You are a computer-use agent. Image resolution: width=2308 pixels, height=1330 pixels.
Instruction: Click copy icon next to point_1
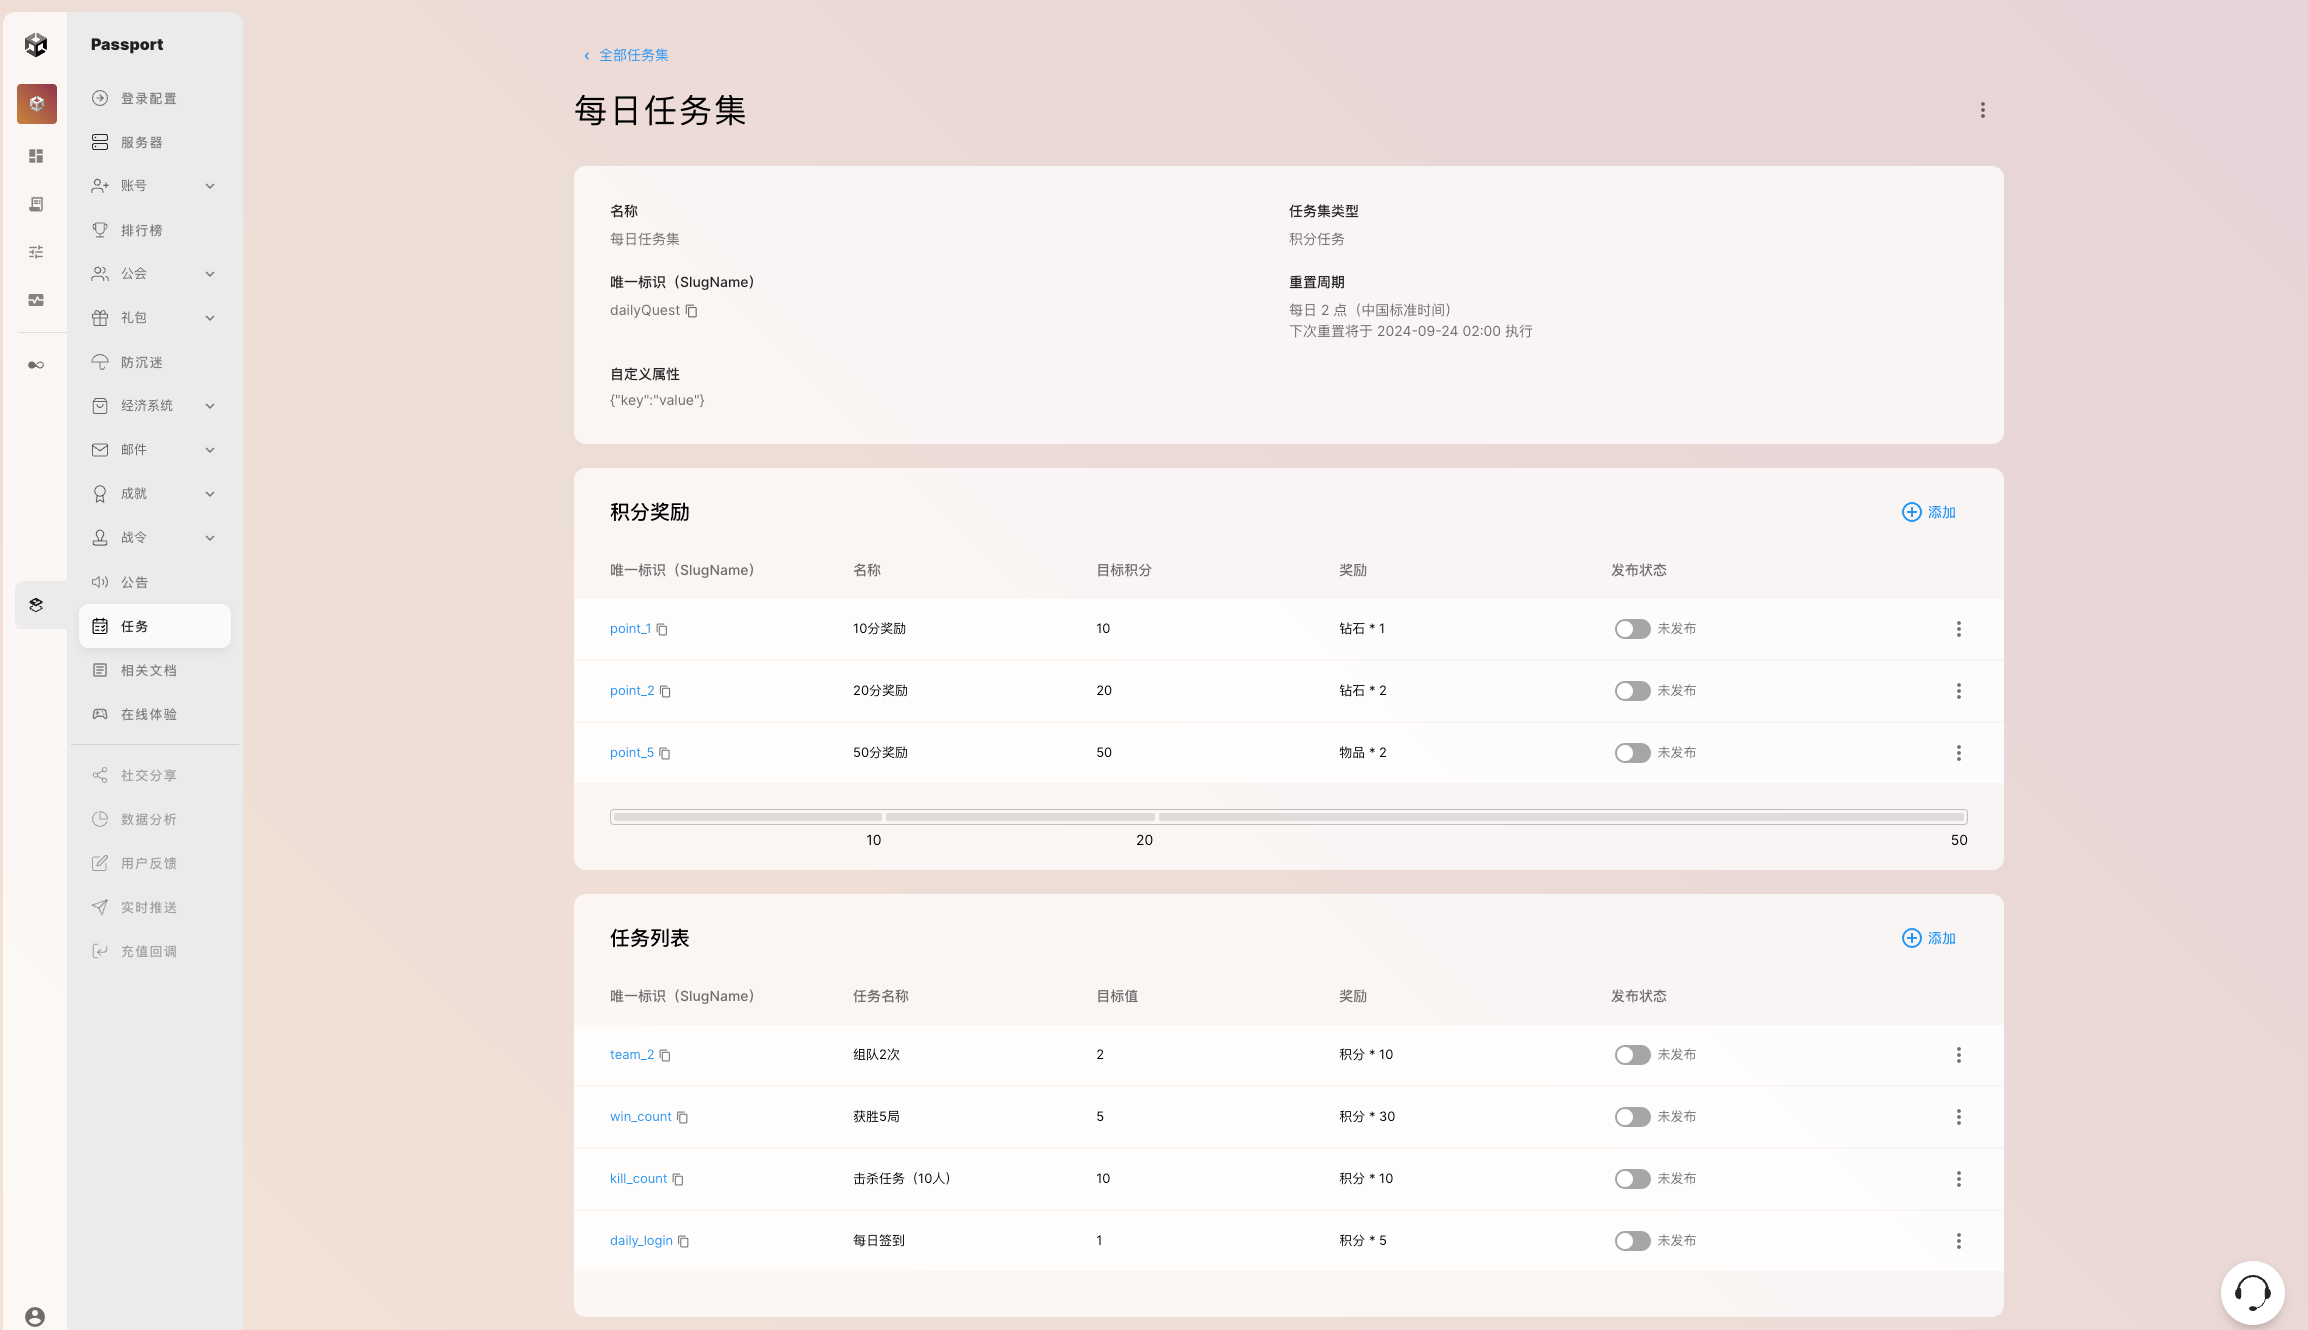pyautogui.click(x=662, y=629)
